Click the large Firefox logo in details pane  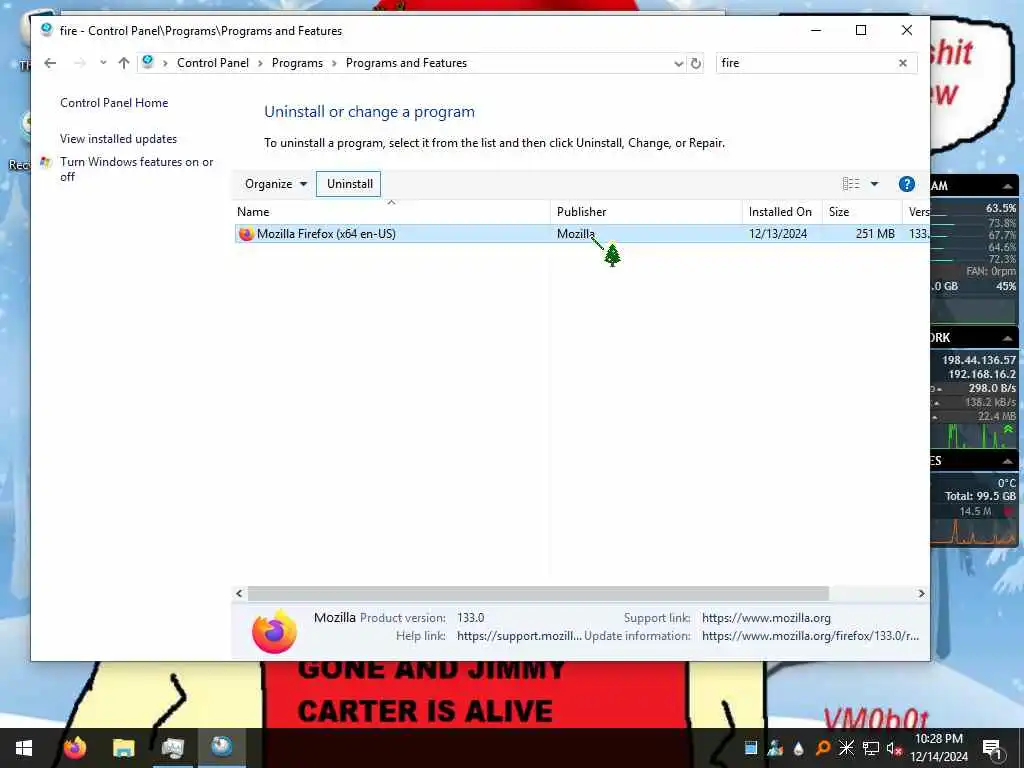[x=274, y=632]
